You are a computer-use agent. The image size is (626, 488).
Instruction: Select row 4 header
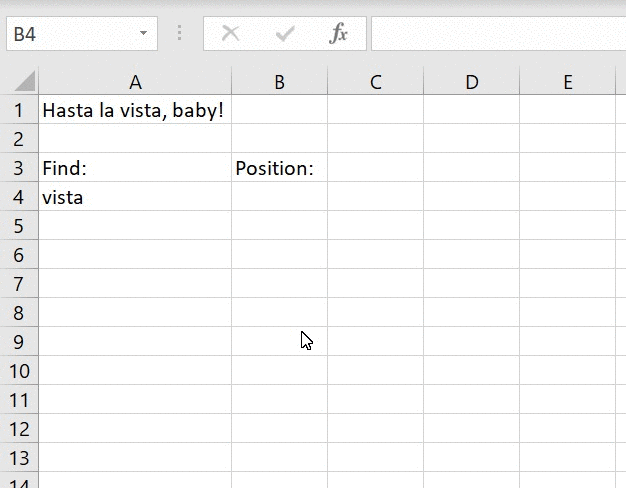point(19,197)
